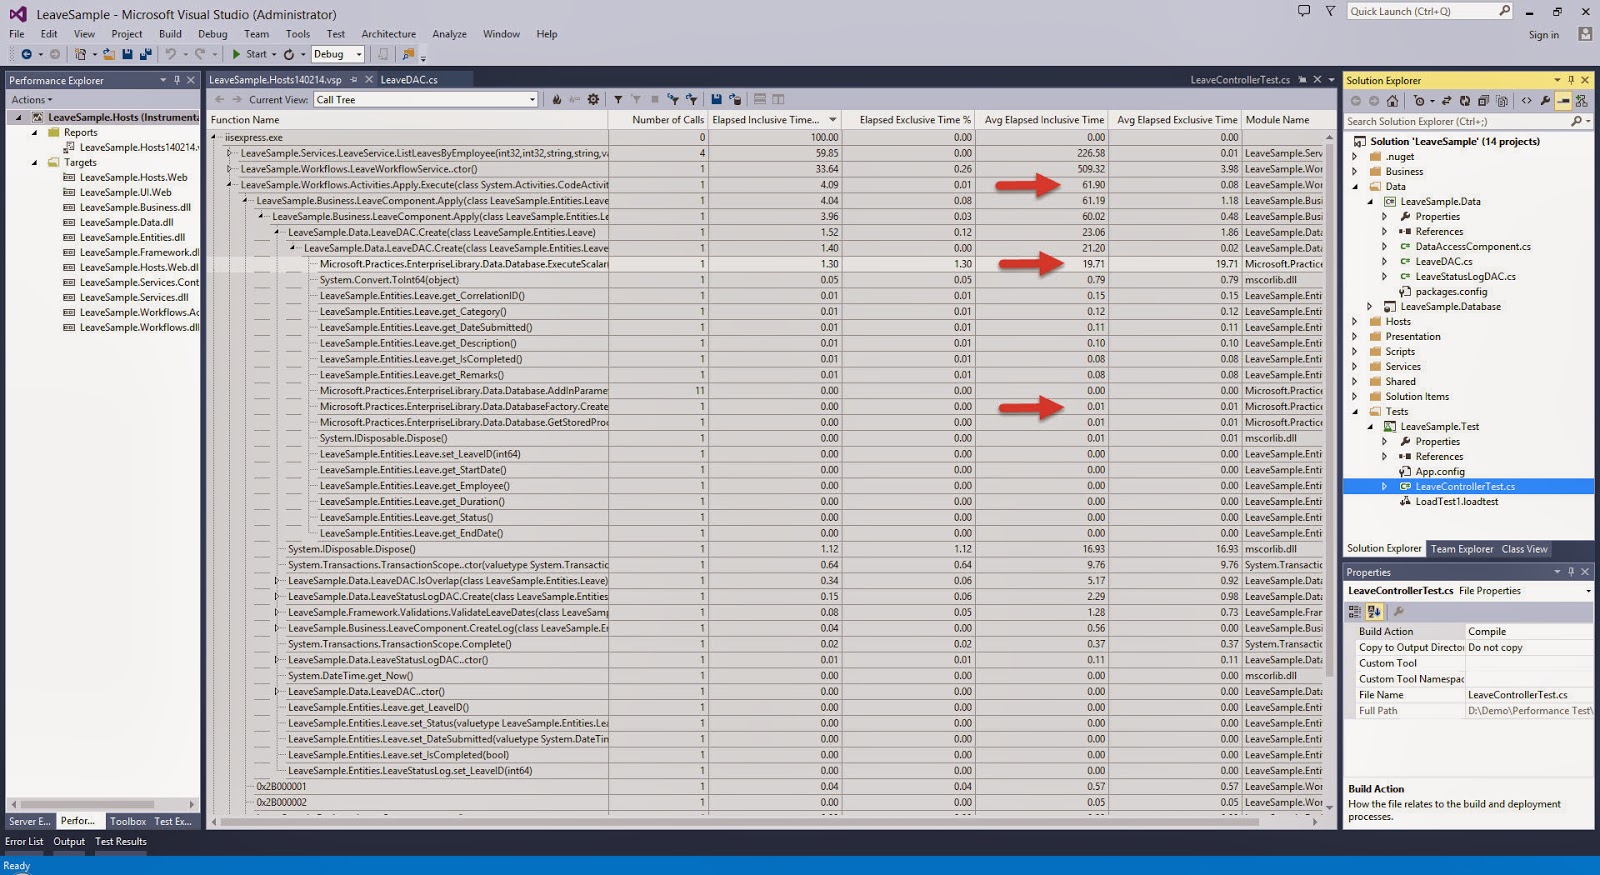This screenshot has width=1600, height=875.
Task: Click the Save All toolbar icon
Action: (145, 54)
